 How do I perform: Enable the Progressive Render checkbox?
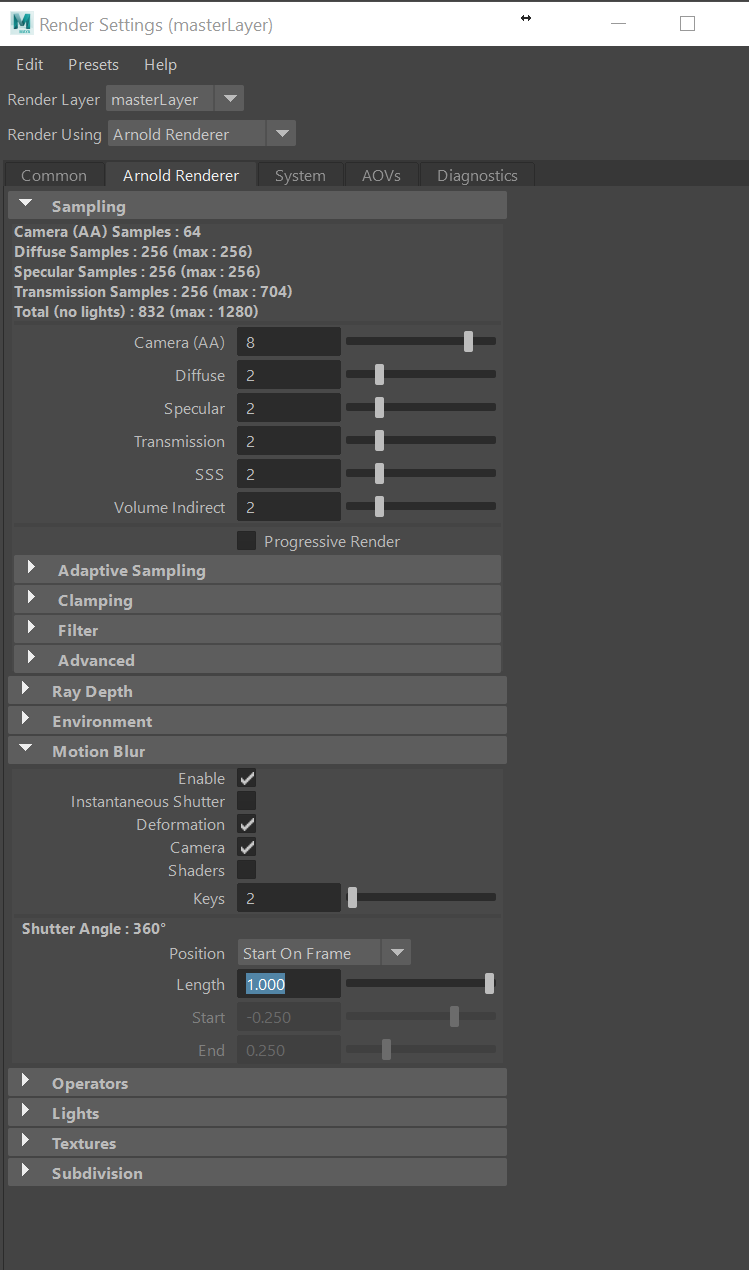click(x=246, y=541)
